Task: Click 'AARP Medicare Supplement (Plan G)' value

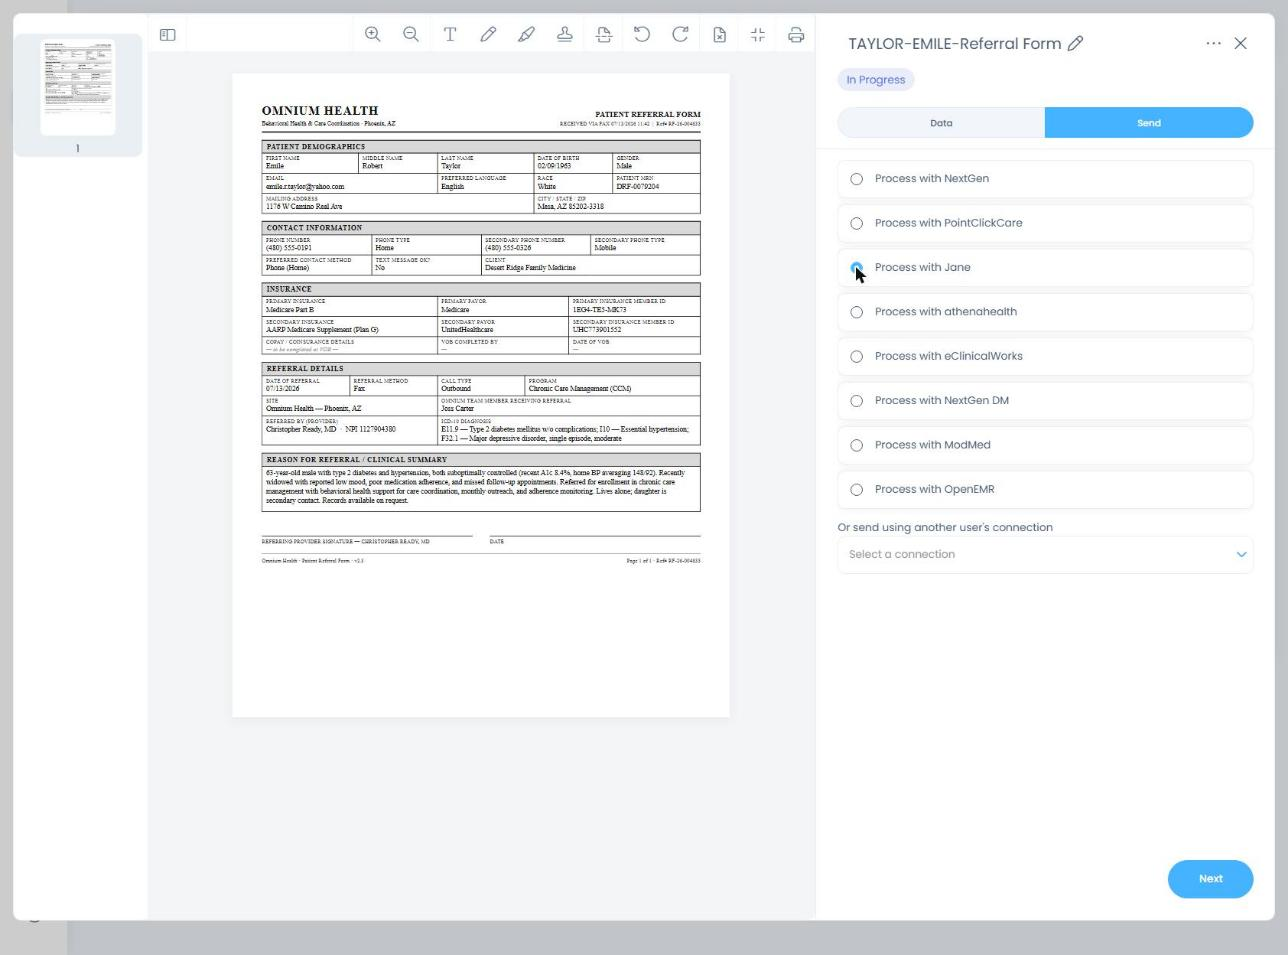Action: click(x=322, y=330)
